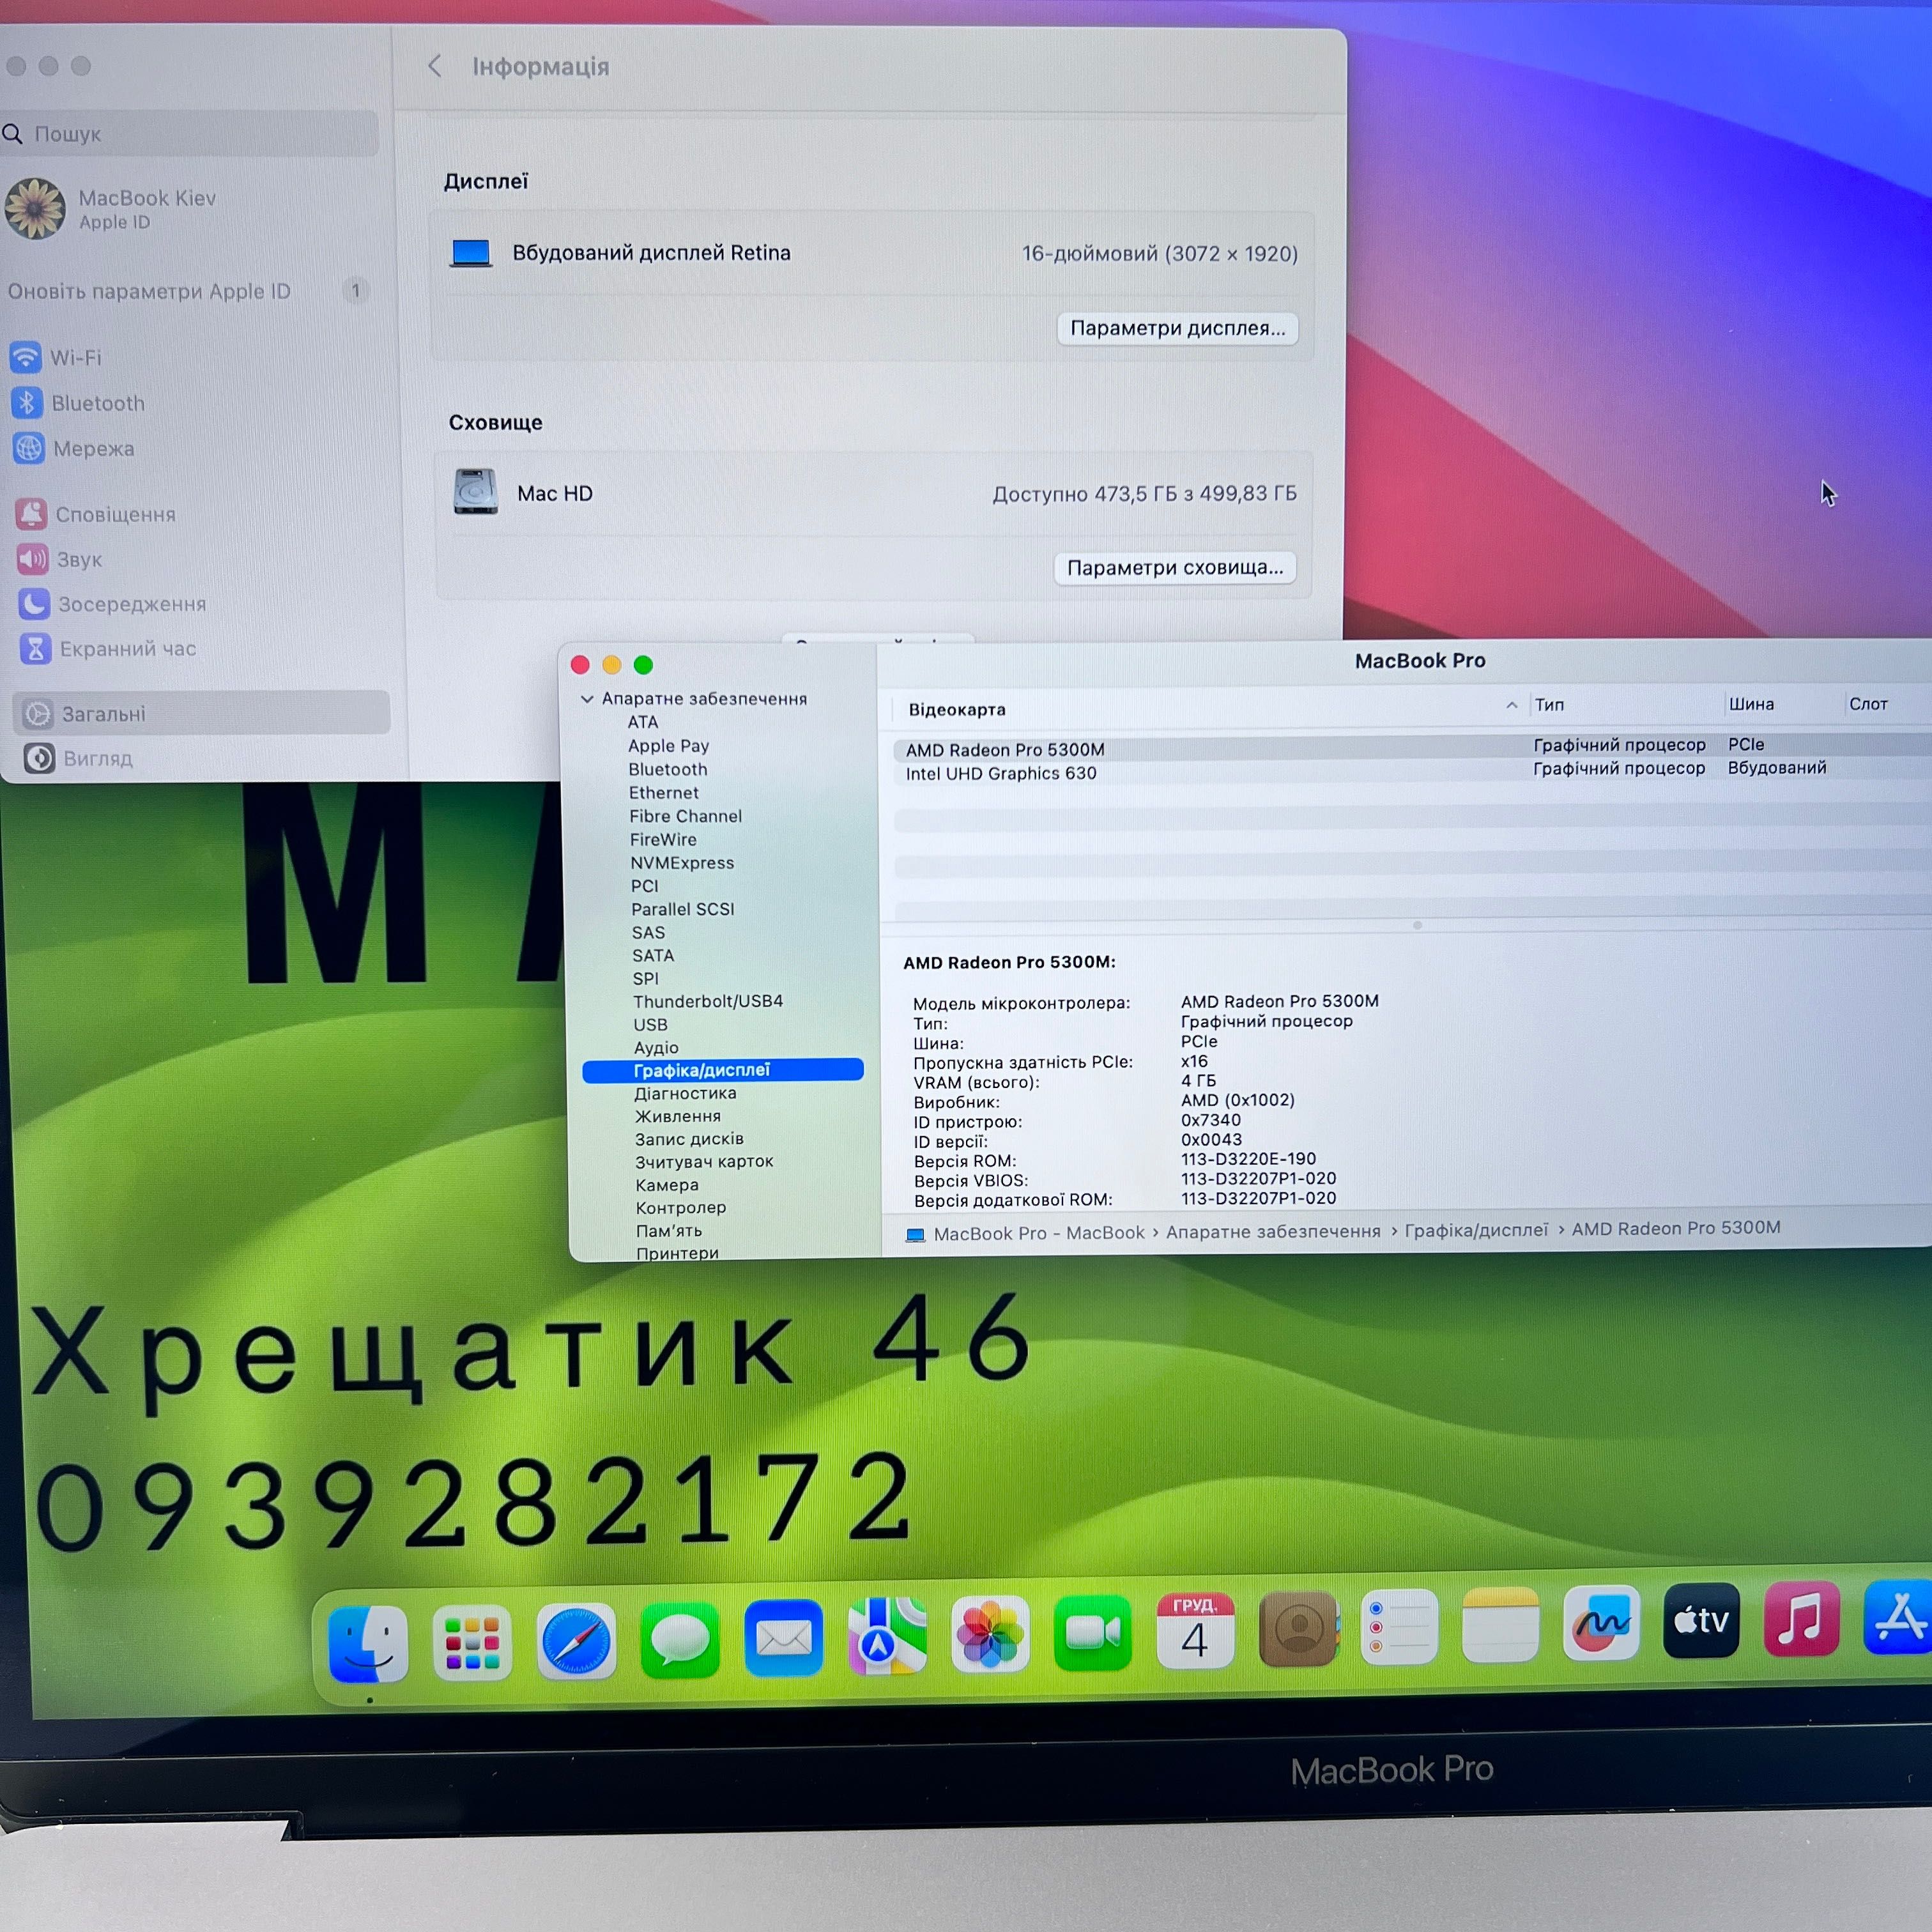Select NVMExpress tree item
Viewport: 1932px width, 1932px height.
(682, 863)
